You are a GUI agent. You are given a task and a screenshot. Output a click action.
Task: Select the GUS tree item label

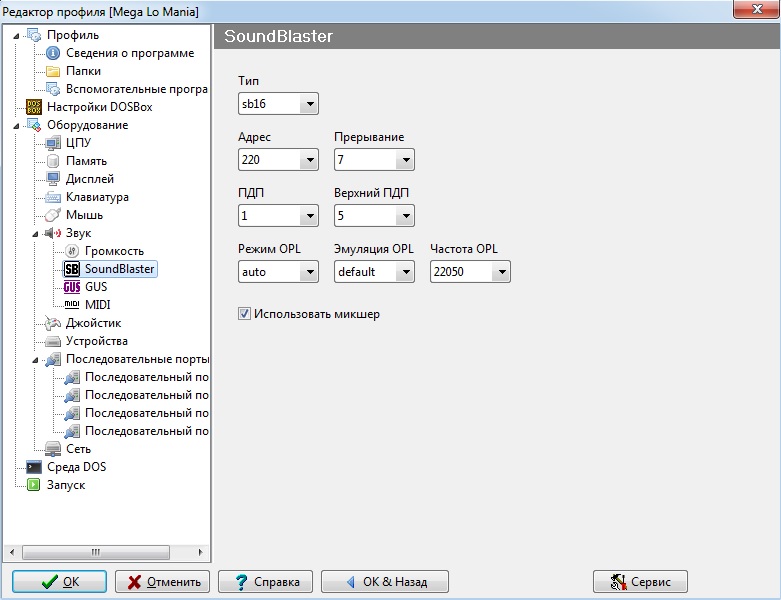tap(96, 287)
